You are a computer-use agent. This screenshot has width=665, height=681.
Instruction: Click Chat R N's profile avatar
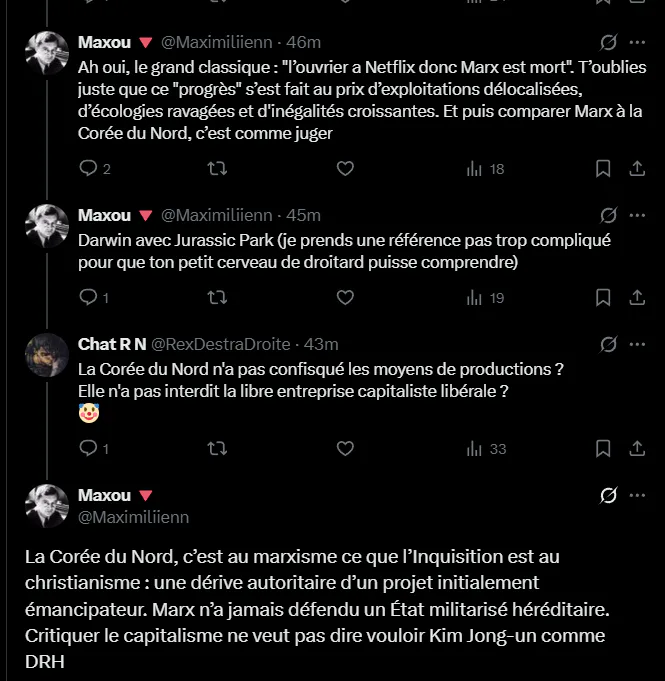point(47,355)
